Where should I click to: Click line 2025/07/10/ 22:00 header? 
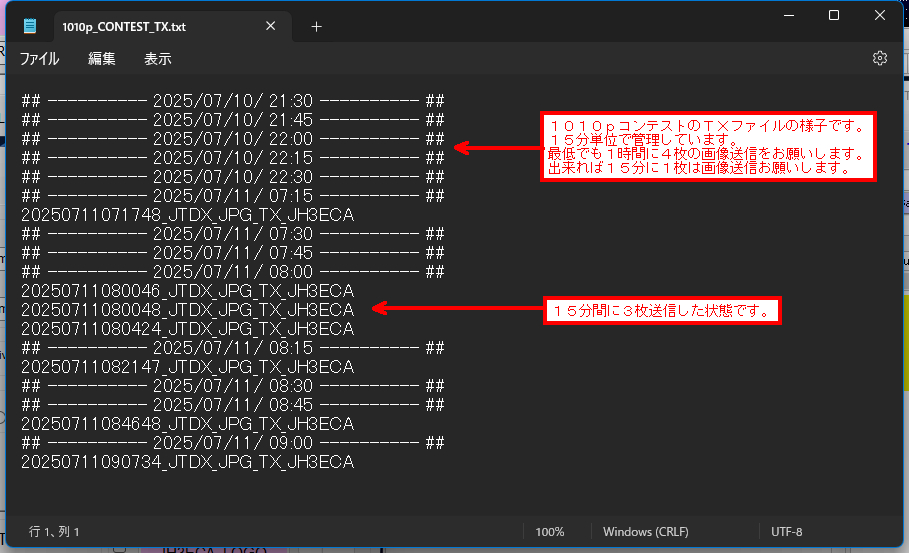(232, 139)
